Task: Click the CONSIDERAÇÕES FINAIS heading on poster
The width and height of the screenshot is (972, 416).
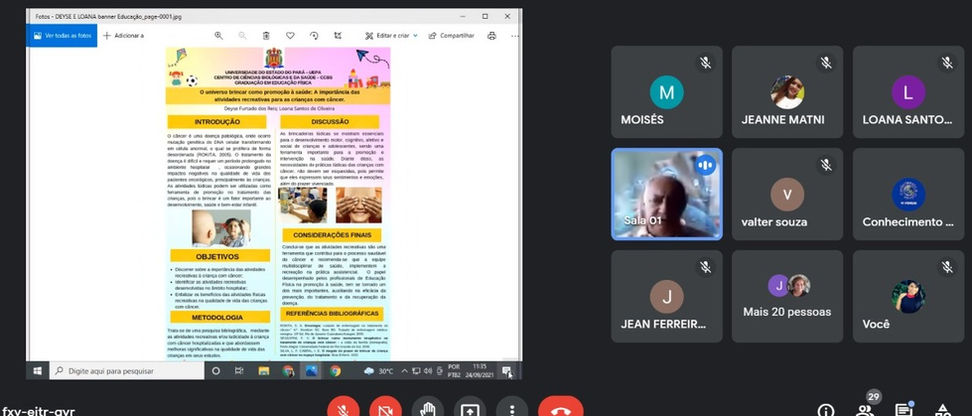Action: pos(332,236)
